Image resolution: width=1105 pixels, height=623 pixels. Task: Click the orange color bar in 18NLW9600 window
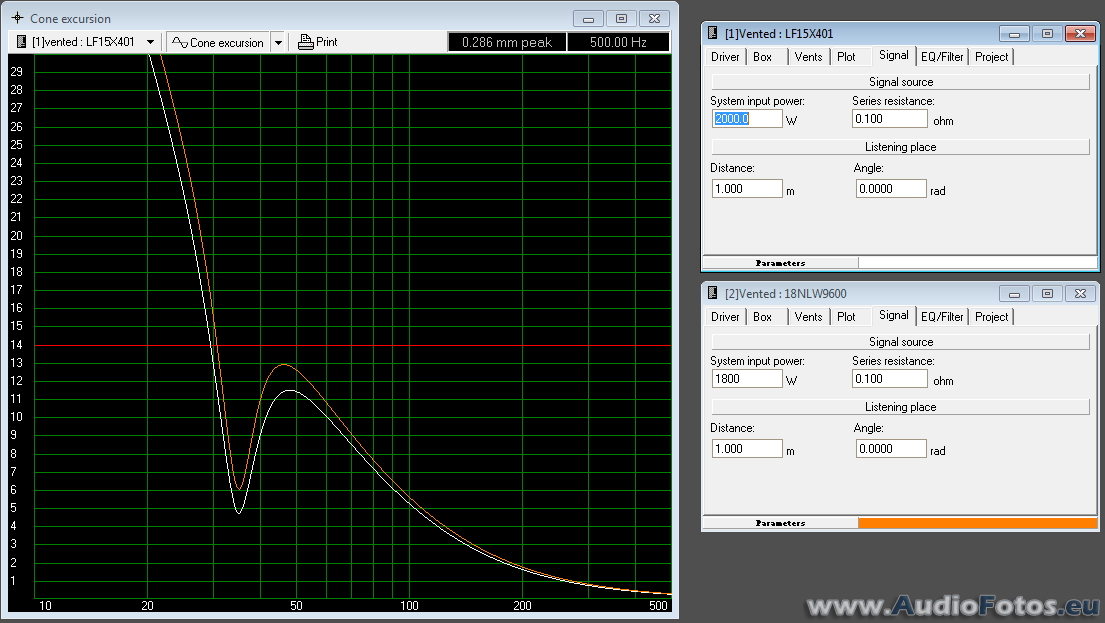(x=978, y=523)
